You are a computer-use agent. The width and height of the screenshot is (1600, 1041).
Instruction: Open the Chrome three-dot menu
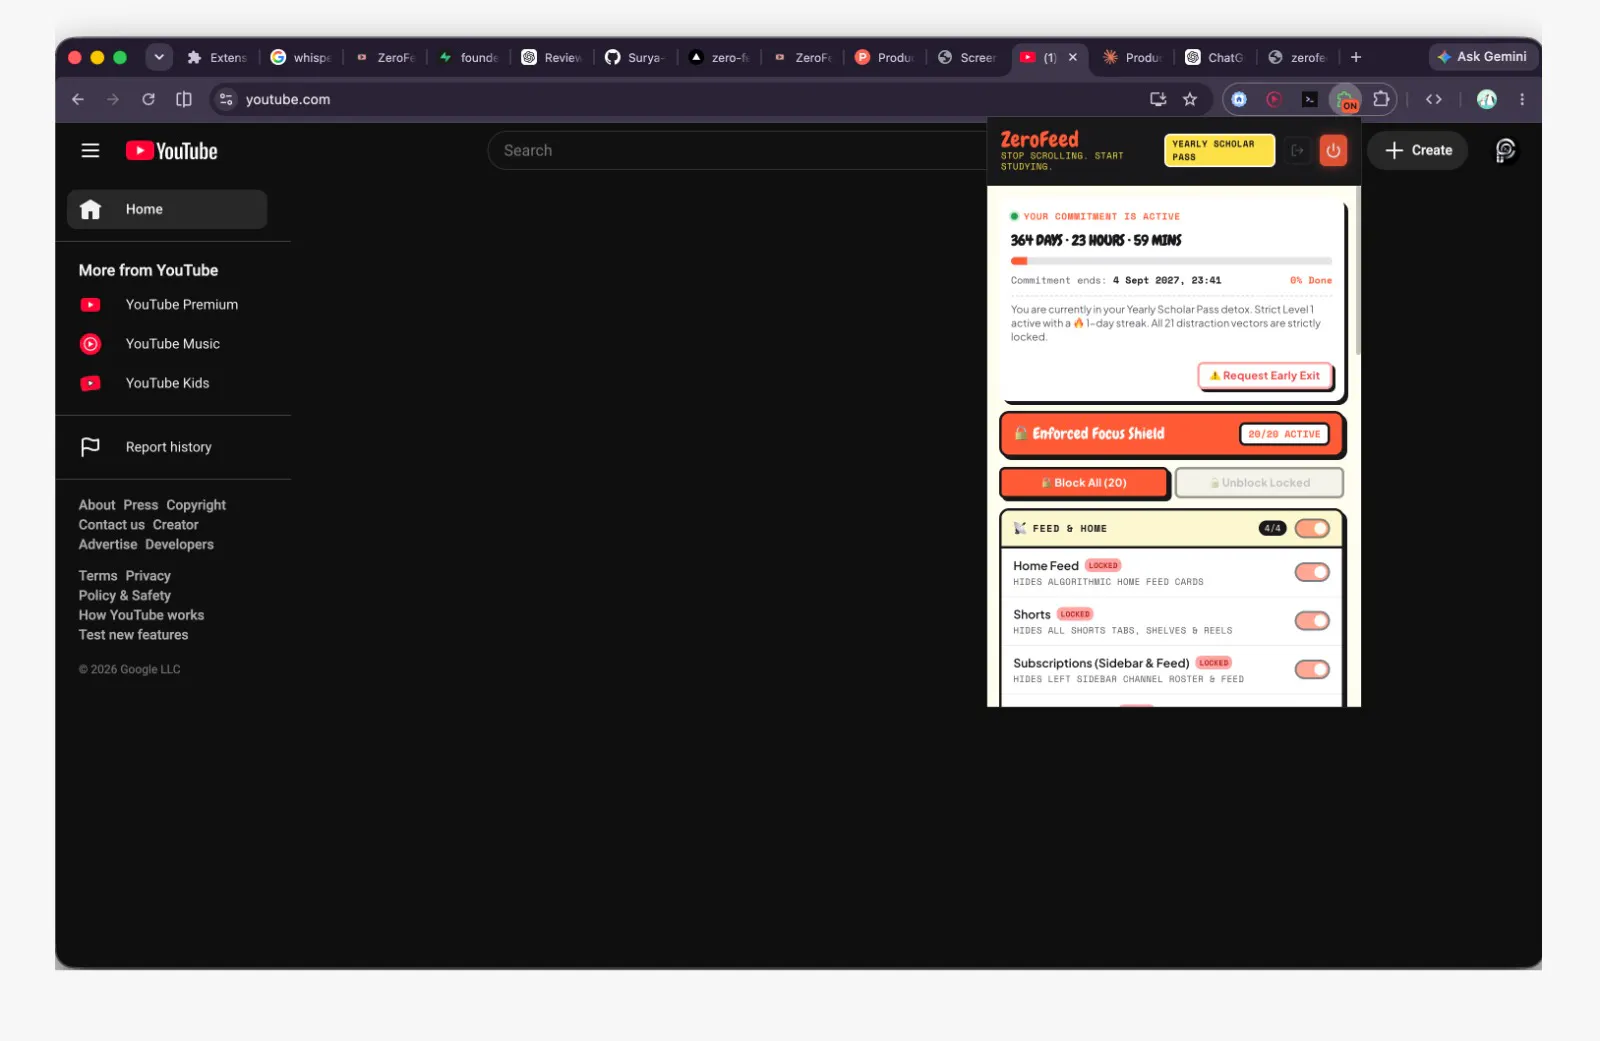(x=1522, y=99)
